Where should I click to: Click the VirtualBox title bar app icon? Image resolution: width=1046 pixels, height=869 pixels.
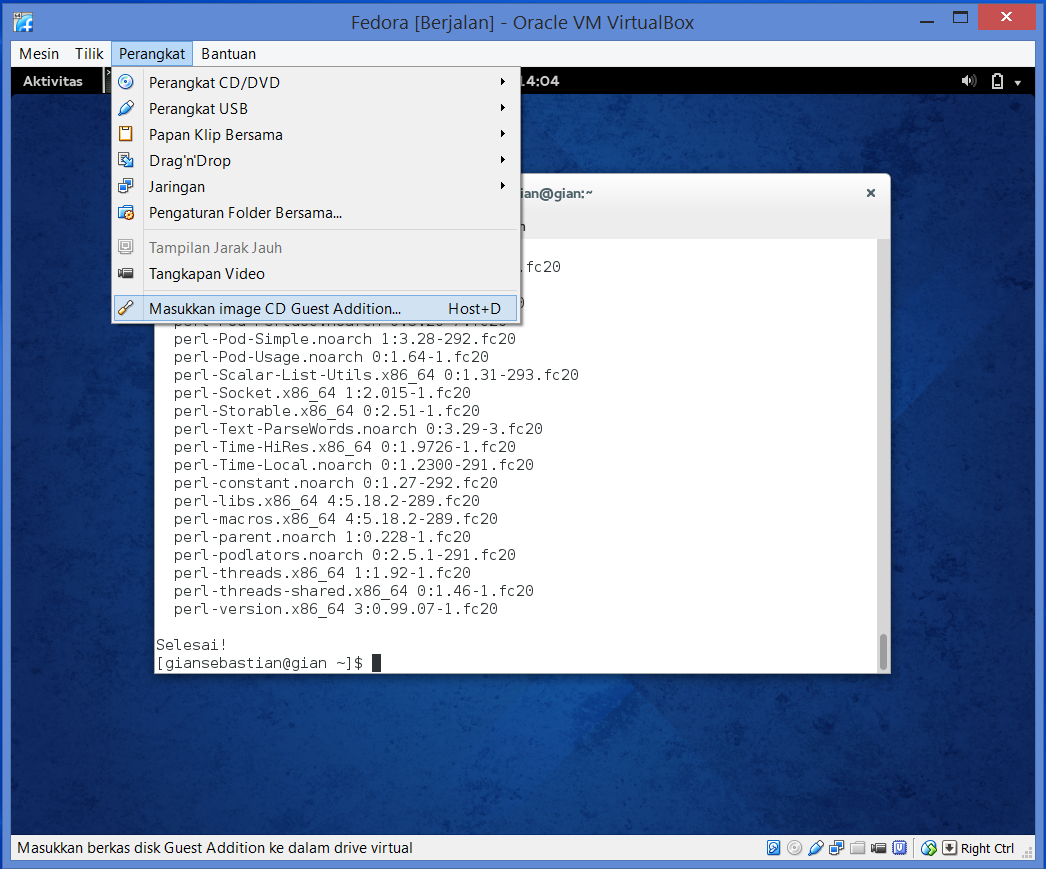23,22
